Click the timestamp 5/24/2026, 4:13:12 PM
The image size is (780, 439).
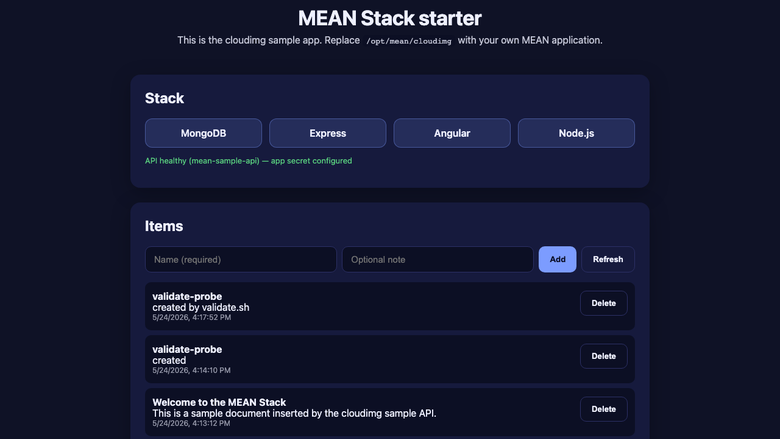pyautogui.click(x=192, y=424)
